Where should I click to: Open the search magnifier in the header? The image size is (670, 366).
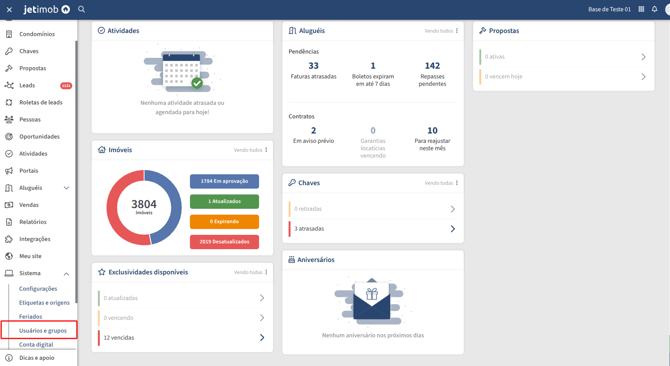81,9
